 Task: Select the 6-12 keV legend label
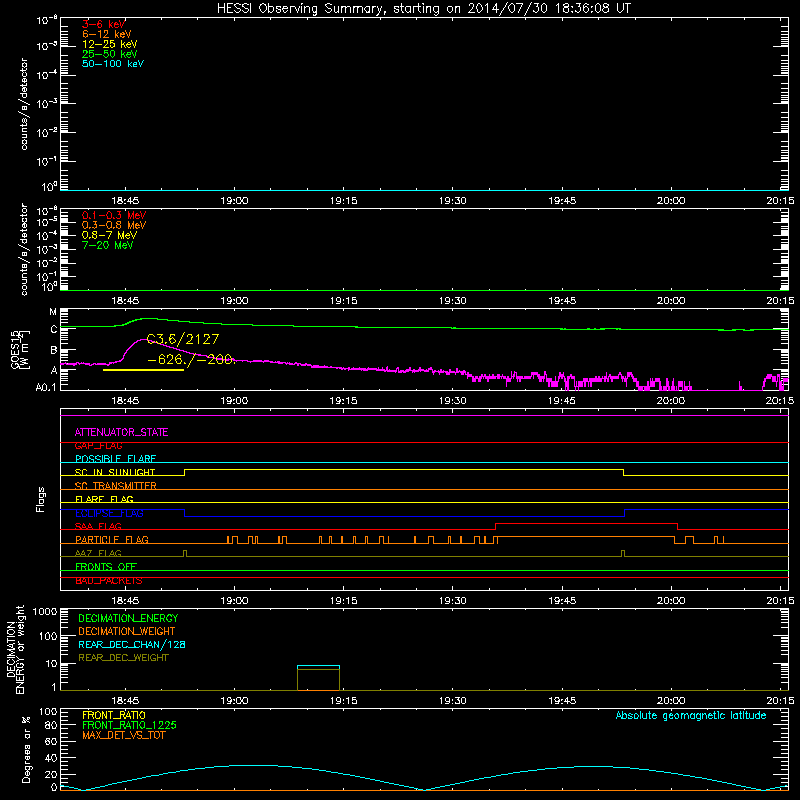pyautogui.click(x=107, y=34)
